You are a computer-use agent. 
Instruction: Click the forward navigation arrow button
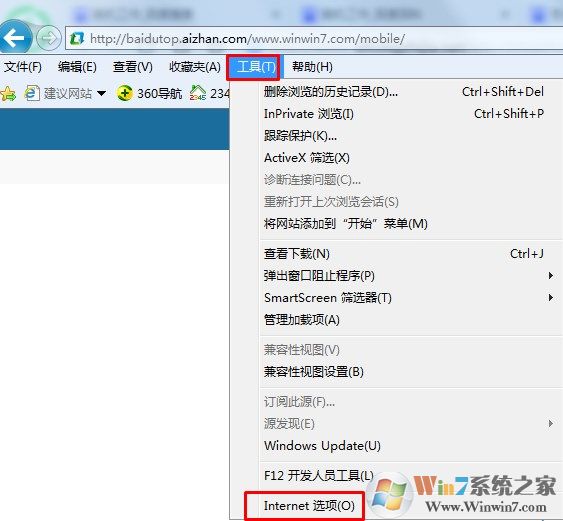pyautogui.click(x=48, y=38)
